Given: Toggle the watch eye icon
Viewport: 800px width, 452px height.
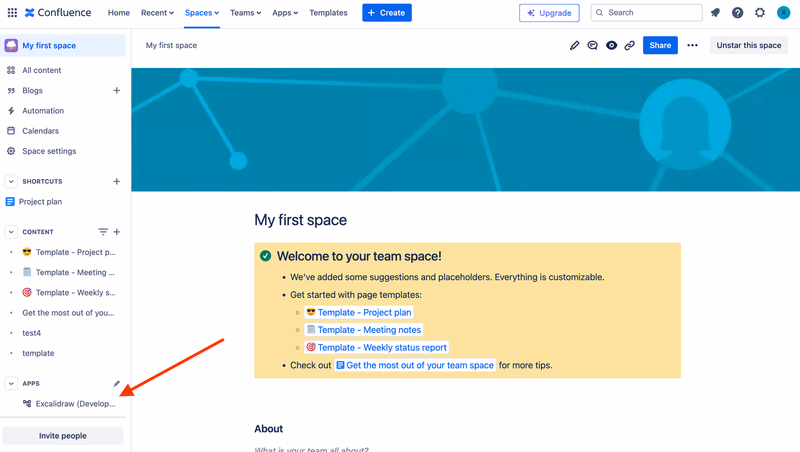Looking at the screenshot, I should click(x=611, y=45).
